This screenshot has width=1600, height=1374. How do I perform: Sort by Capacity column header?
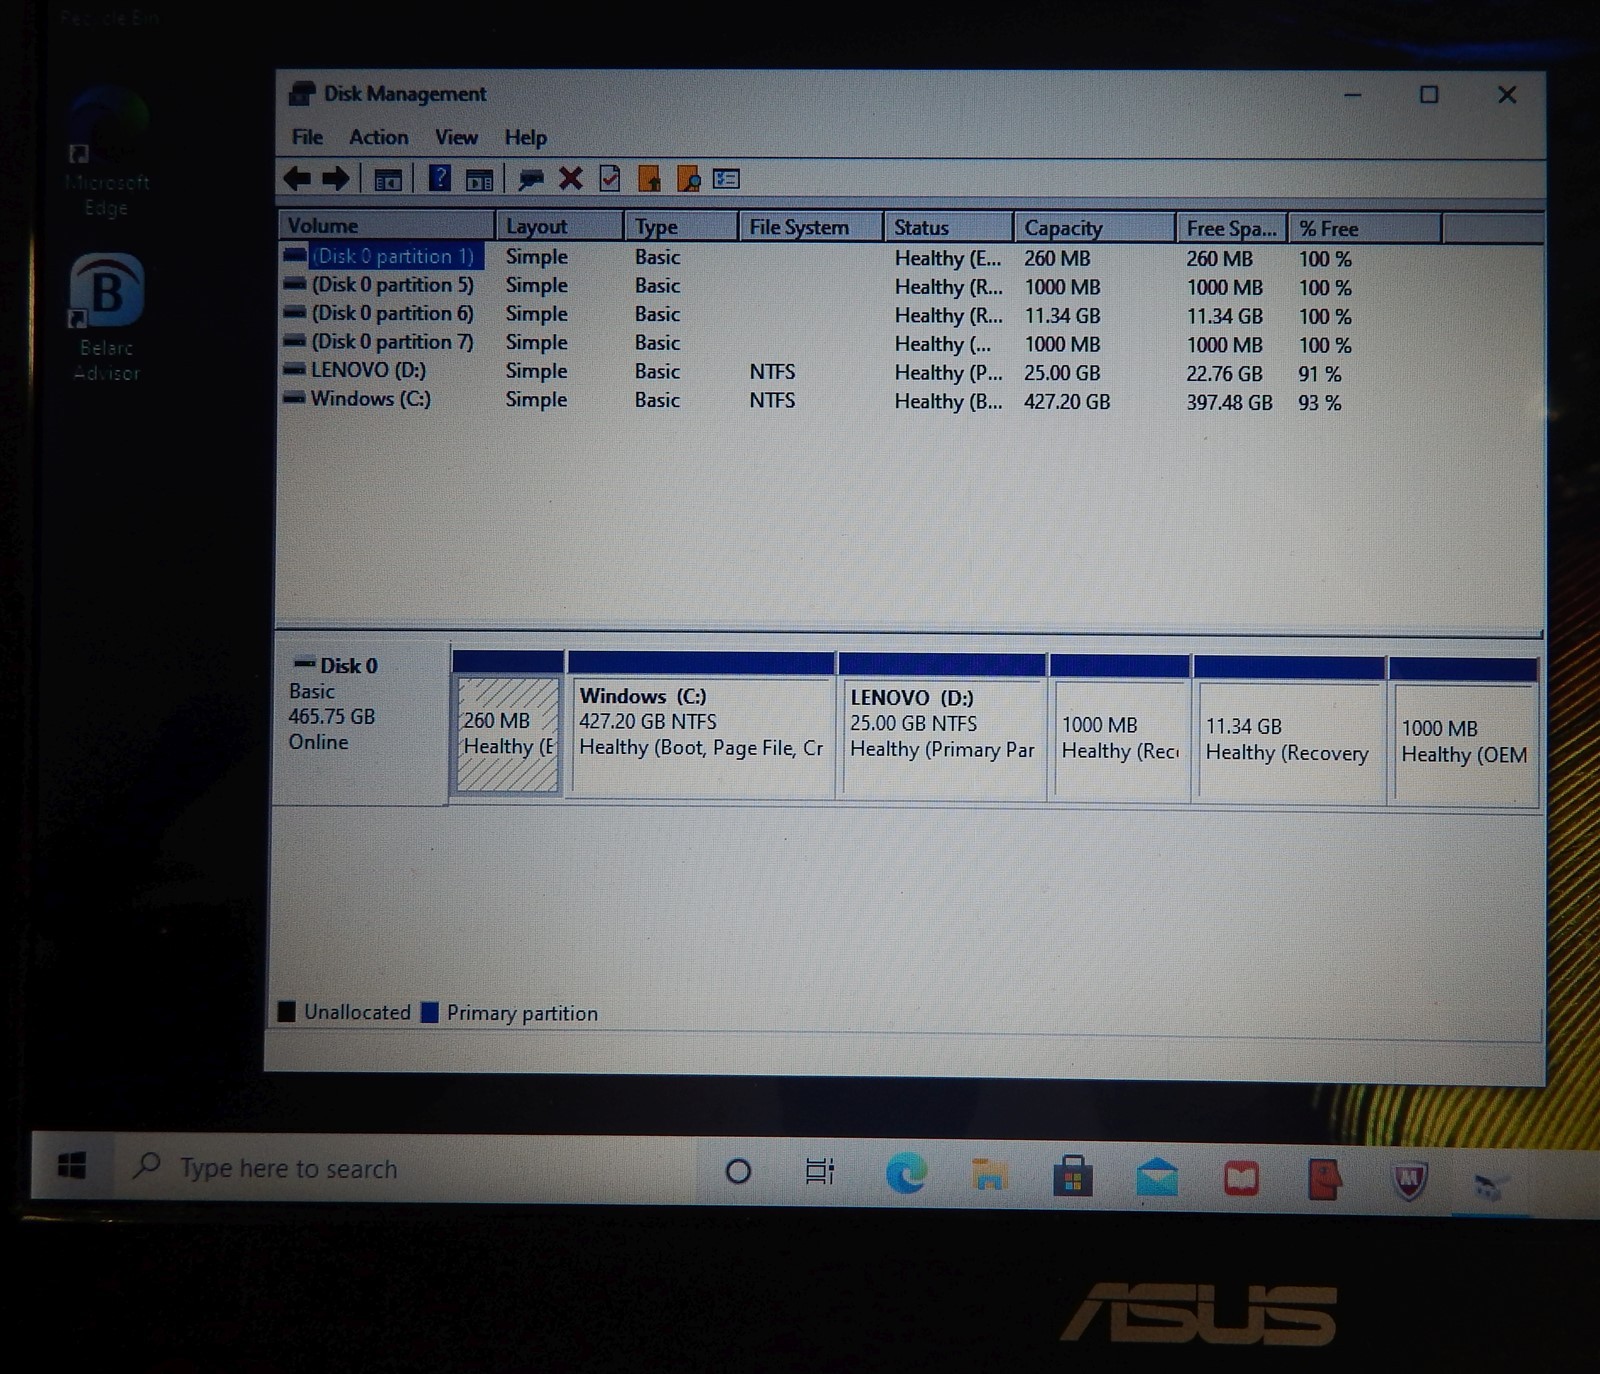coord(1094,228)
